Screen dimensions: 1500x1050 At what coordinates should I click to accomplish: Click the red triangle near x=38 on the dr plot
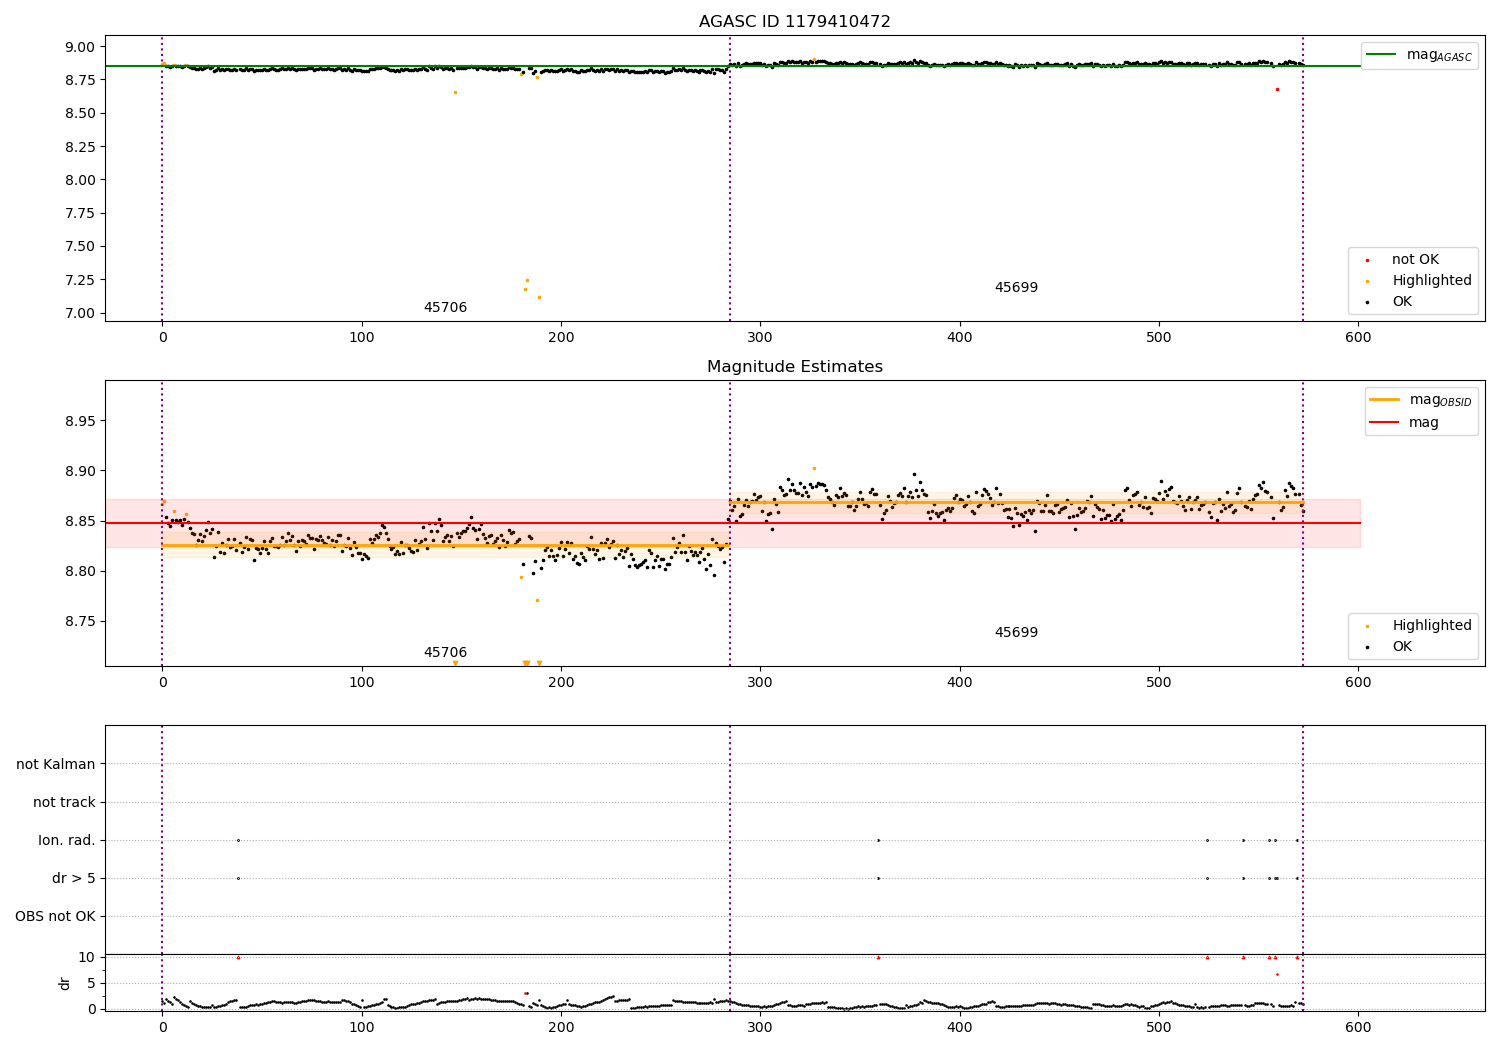click(x=238, y=958)
